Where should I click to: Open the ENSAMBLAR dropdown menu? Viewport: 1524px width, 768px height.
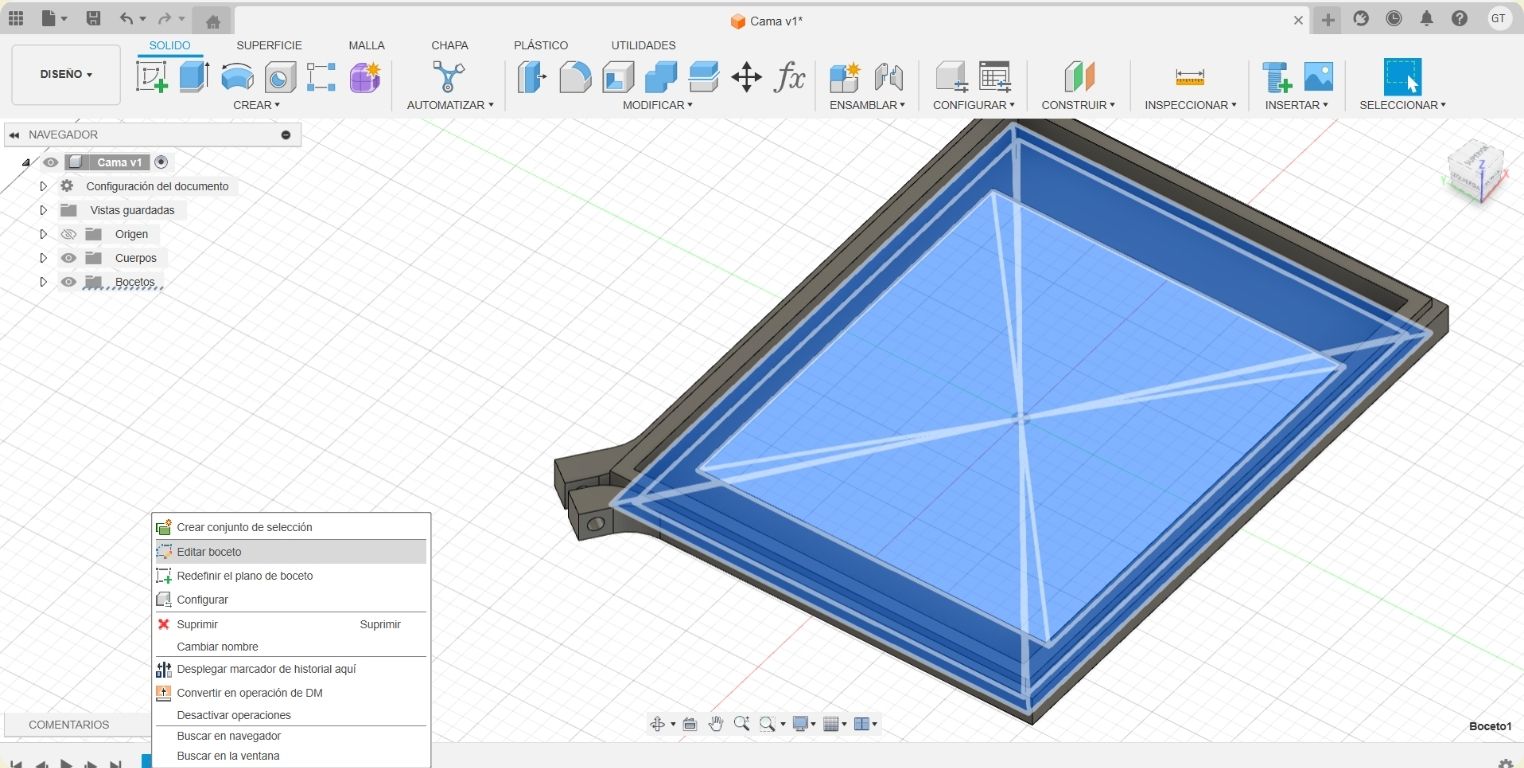867,105
